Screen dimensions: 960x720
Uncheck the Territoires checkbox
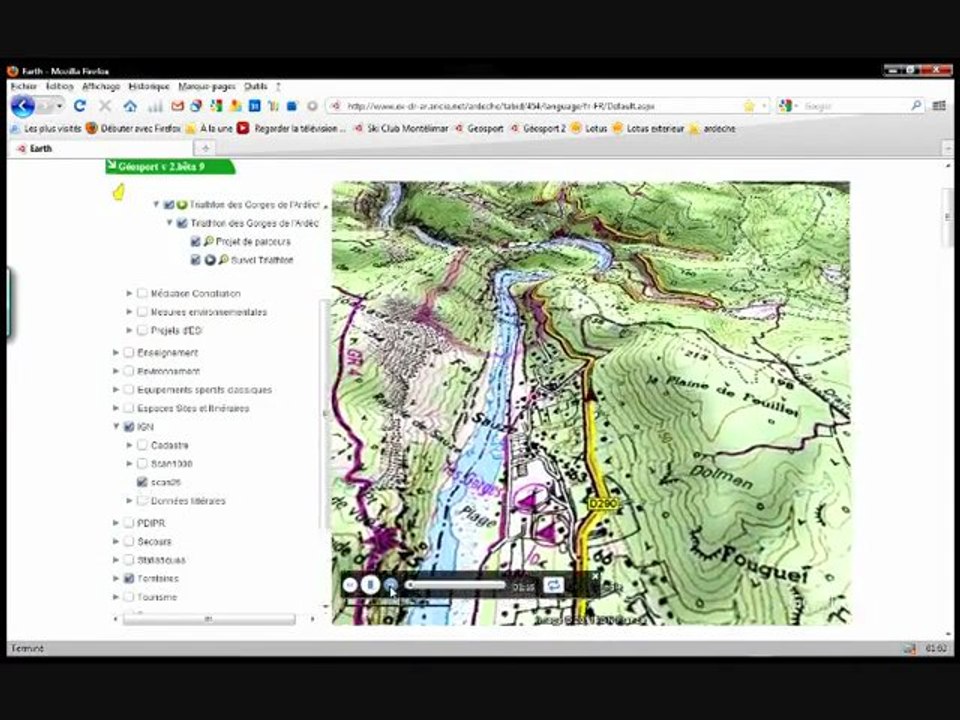(129, 578)
